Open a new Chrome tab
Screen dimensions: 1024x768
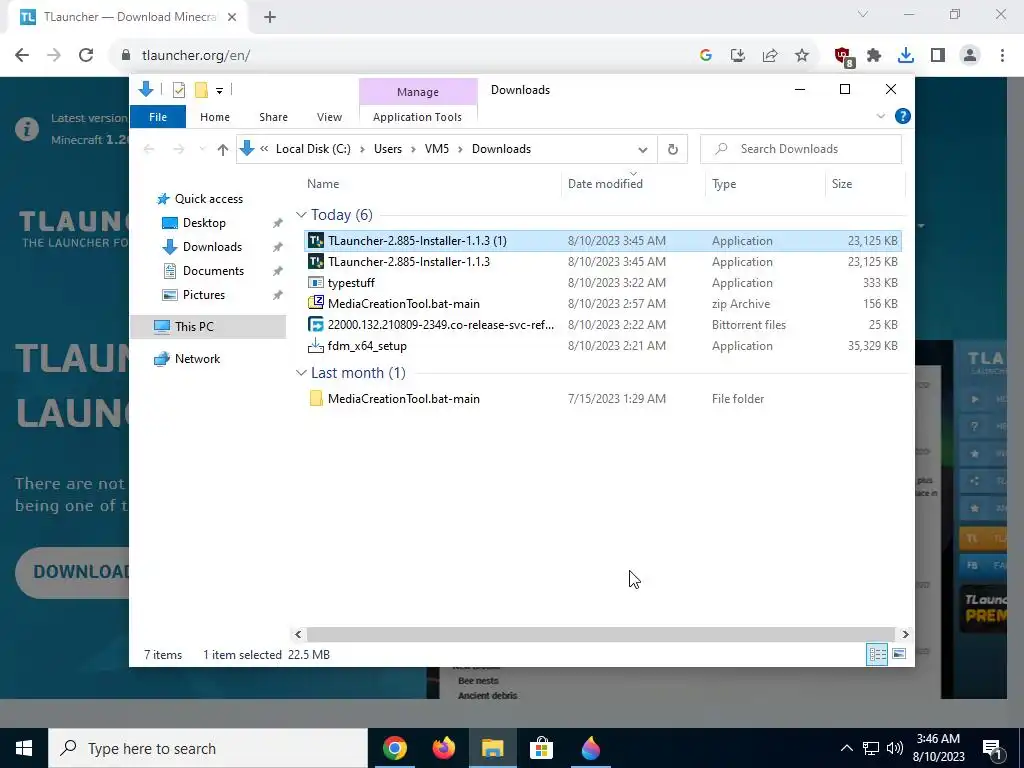point(270,18)
